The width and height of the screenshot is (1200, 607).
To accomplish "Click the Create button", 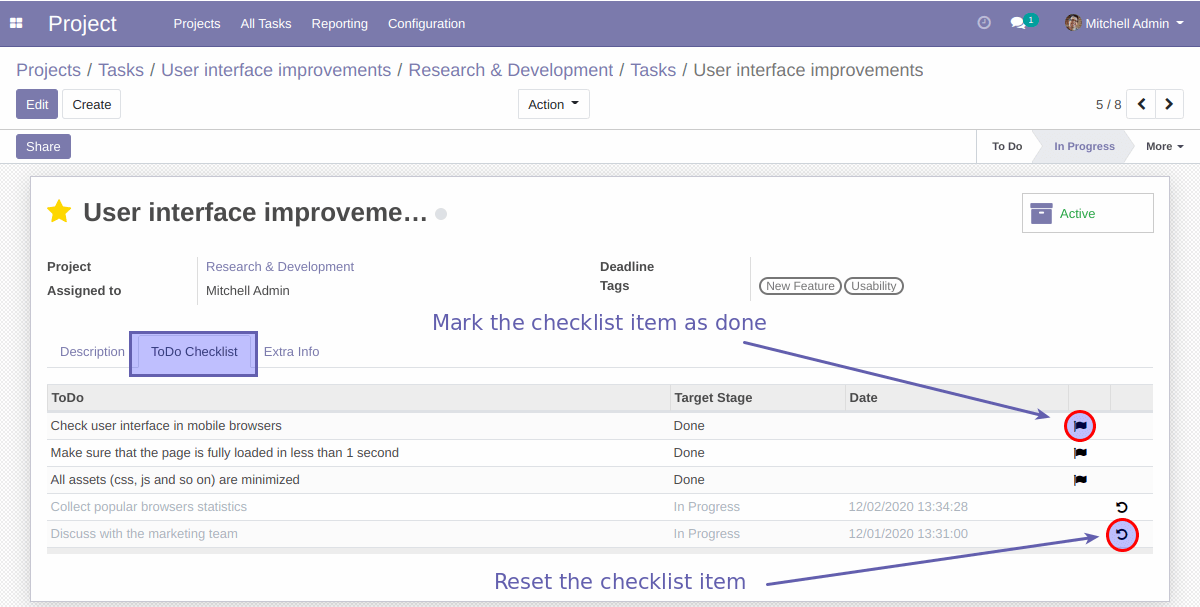I will tap(91, 103).
